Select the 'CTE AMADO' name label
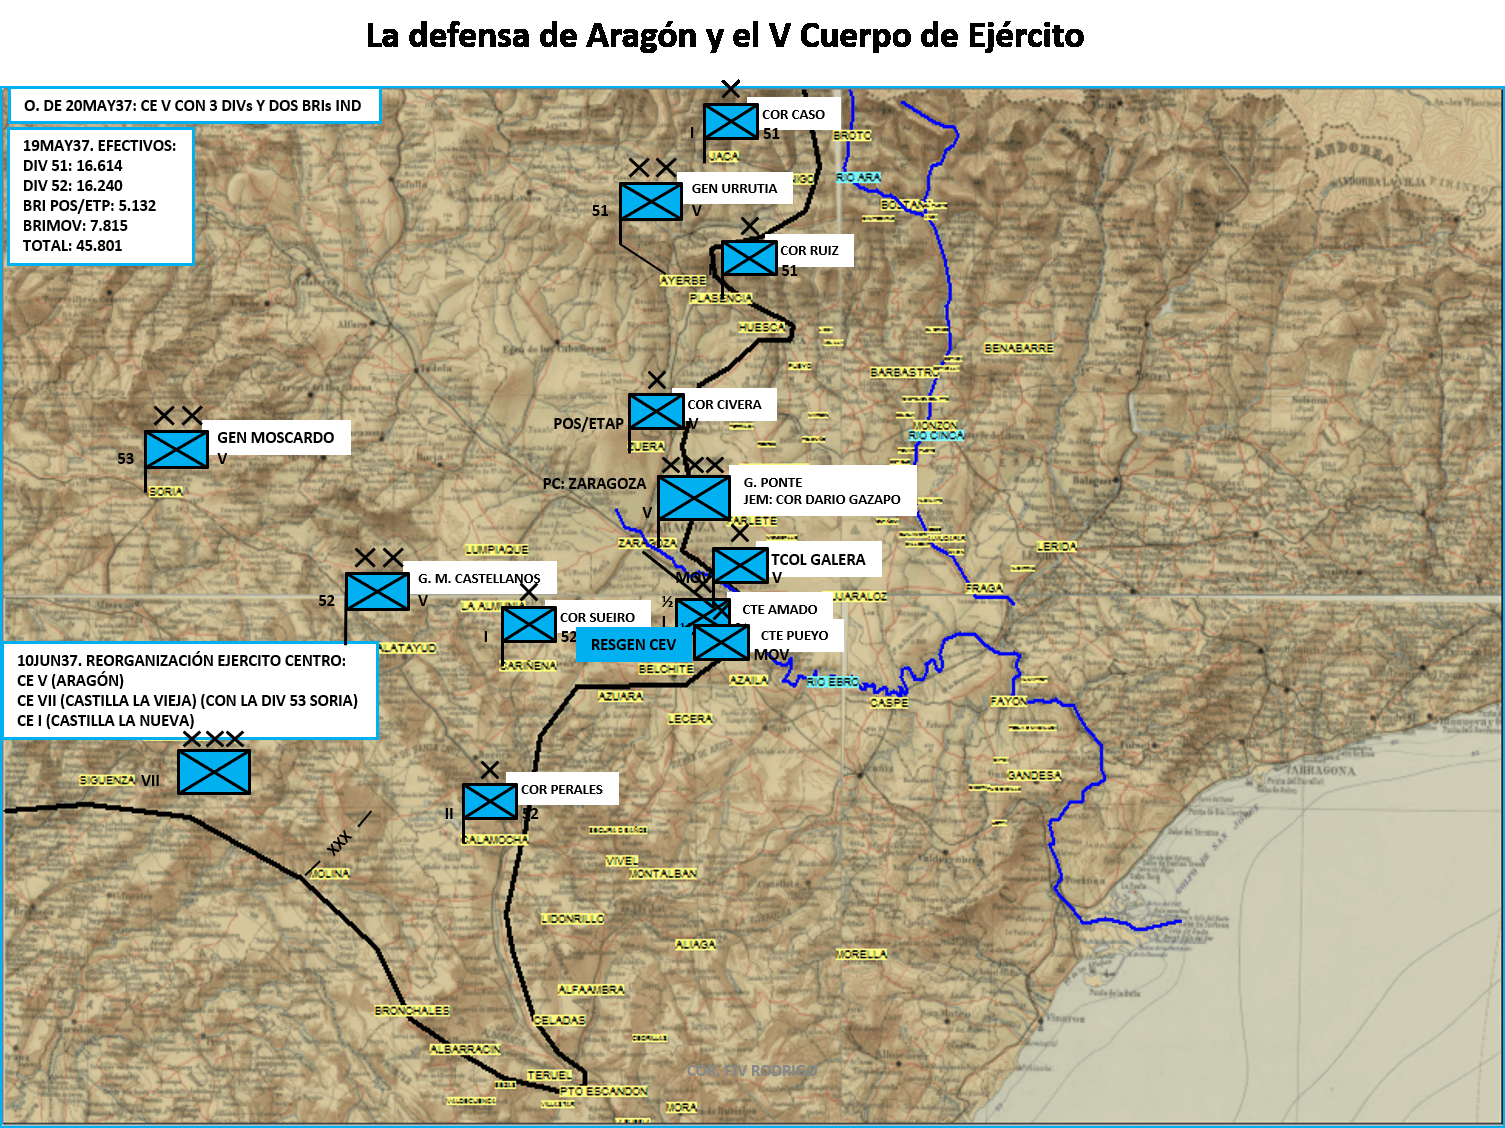1505x1128 pixels. click(x=780, y=609)
